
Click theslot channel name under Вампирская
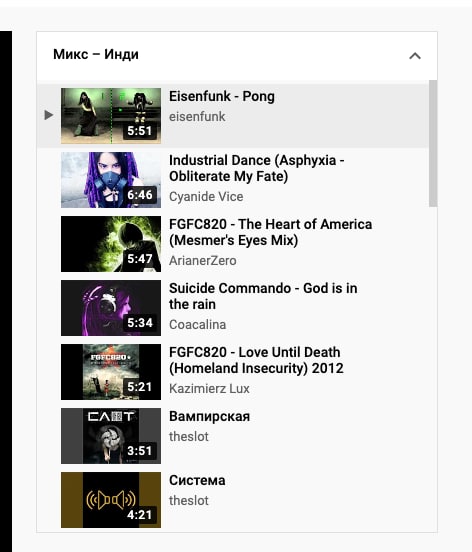coord(189,437)
